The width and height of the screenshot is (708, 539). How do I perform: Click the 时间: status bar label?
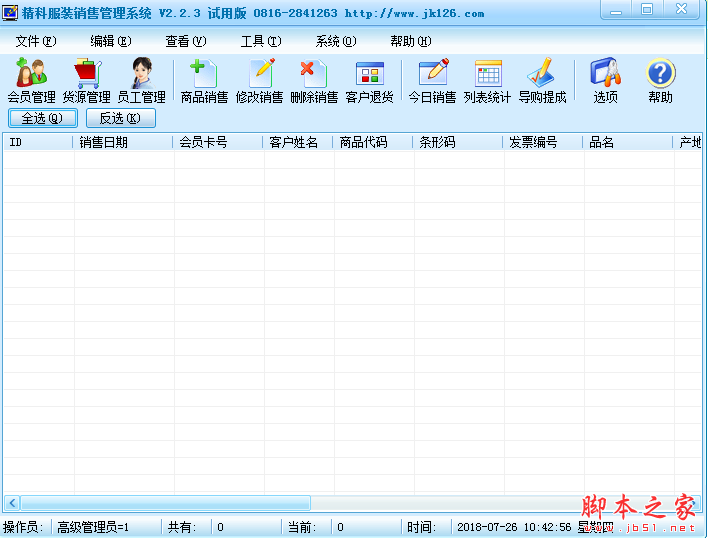[x=422, y=527]
